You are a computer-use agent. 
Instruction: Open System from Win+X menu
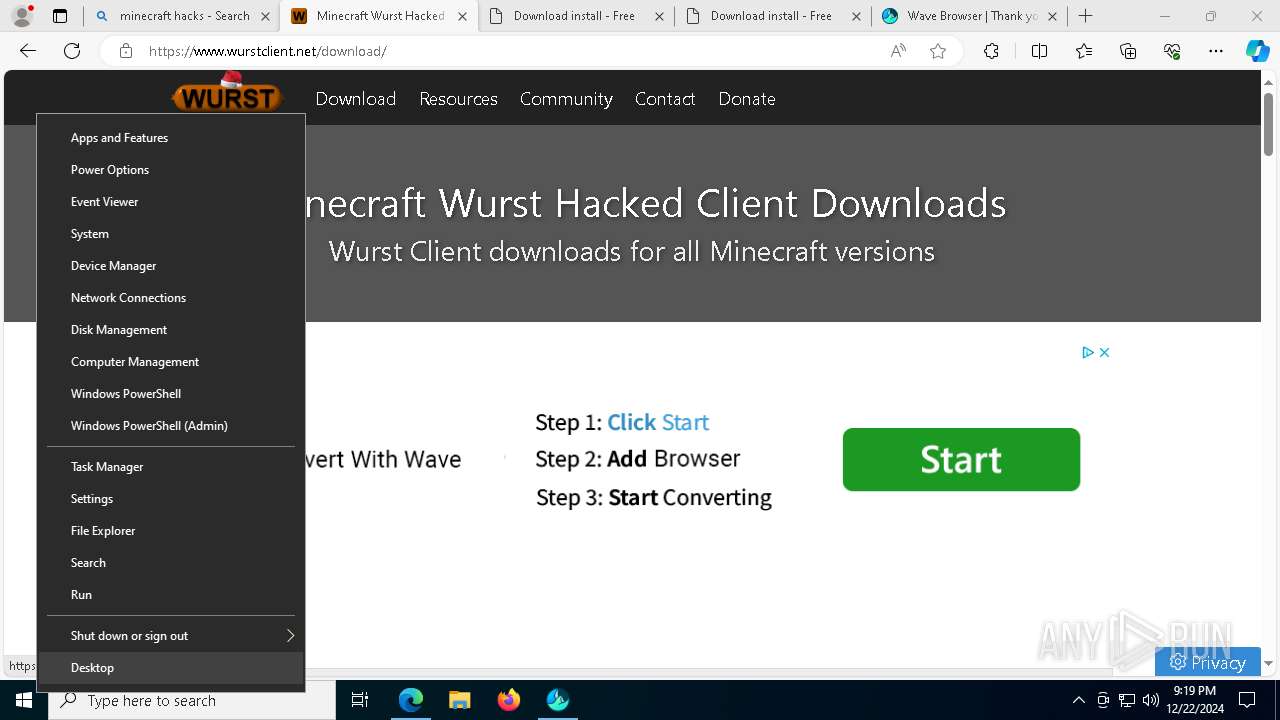171,234
